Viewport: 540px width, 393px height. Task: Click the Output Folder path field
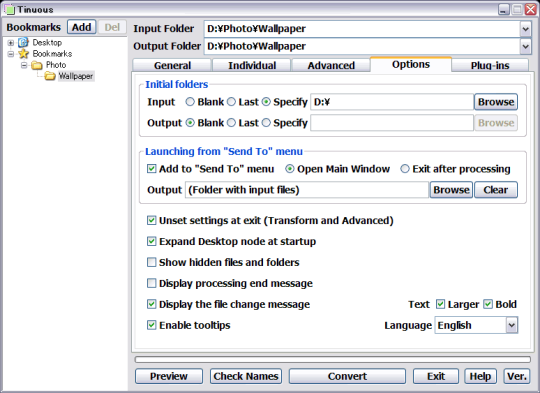pos(362,46)
